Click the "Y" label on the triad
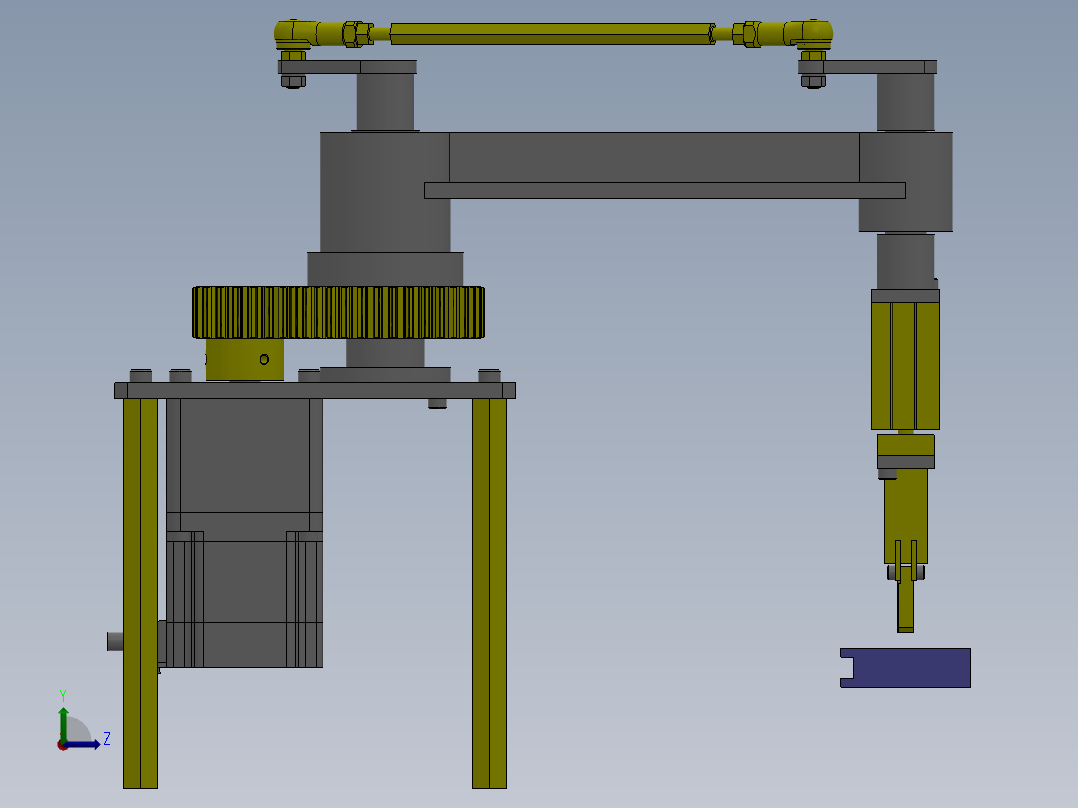The image size is (1078, 808). pos(63,696)
